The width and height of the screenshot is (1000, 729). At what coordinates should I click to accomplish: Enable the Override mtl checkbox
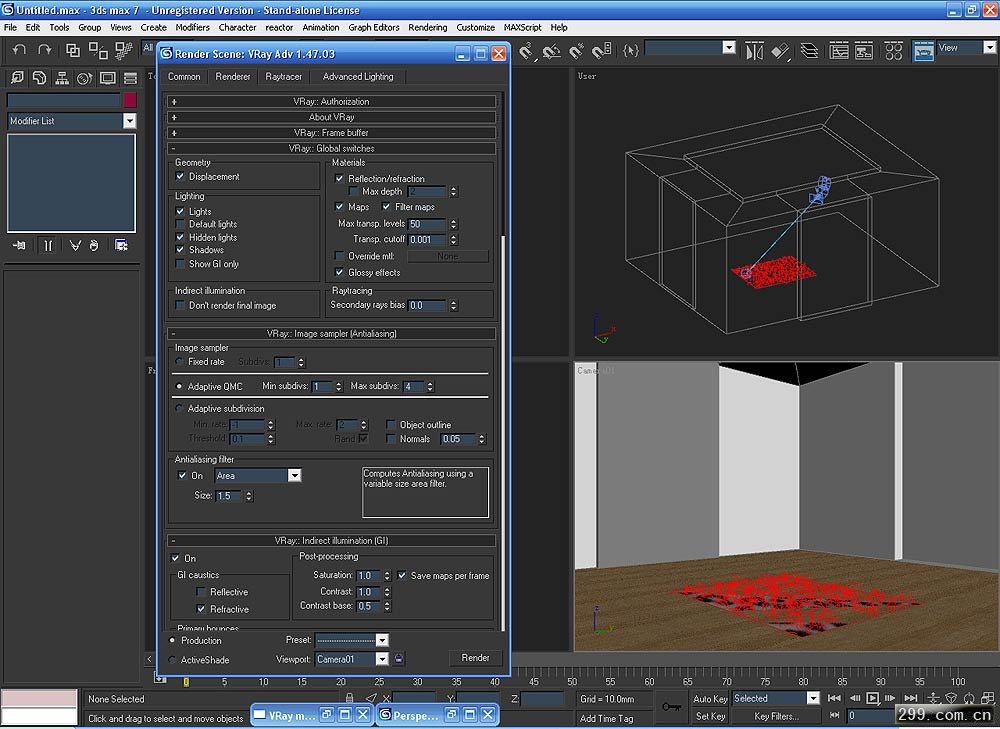click(x=340, y=256)
